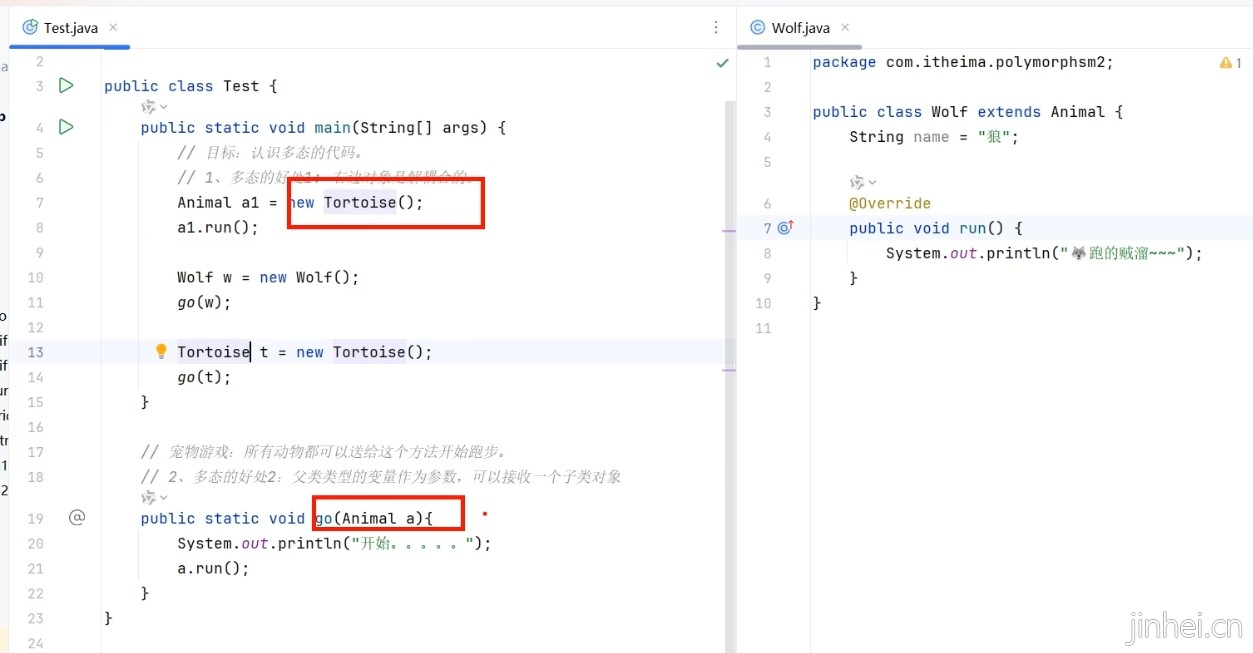Screen dimensions: 1253x653
Task: Click the green inspection checkmark in Test.java
Action: coord(722,63)
